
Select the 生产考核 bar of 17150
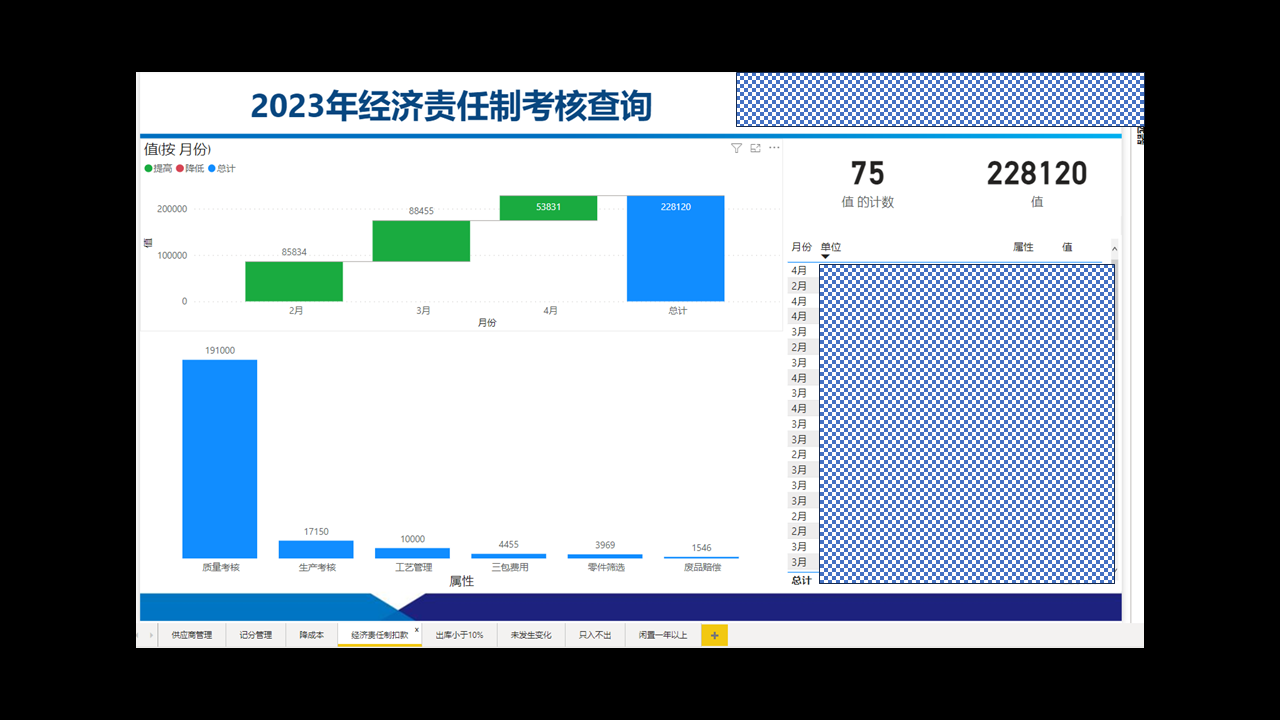click(316, 549)
